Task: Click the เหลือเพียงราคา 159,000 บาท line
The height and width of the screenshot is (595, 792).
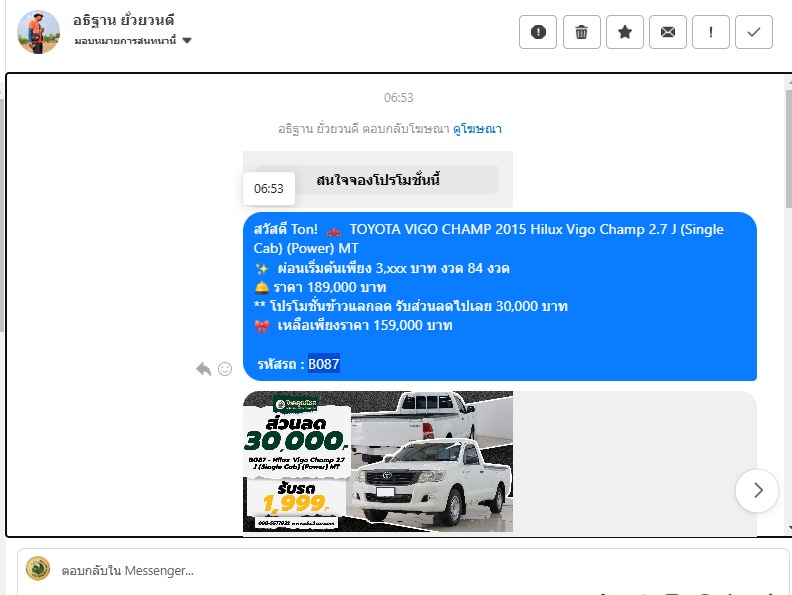Action: [x=365, y=325]
